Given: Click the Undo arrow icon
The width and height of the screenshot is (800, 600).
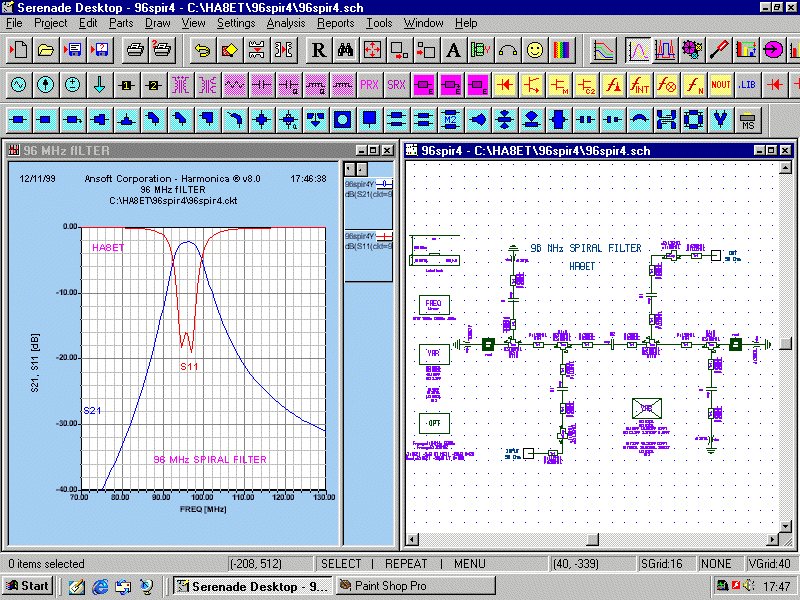Looking at the screenshot, I should point(202,49).
